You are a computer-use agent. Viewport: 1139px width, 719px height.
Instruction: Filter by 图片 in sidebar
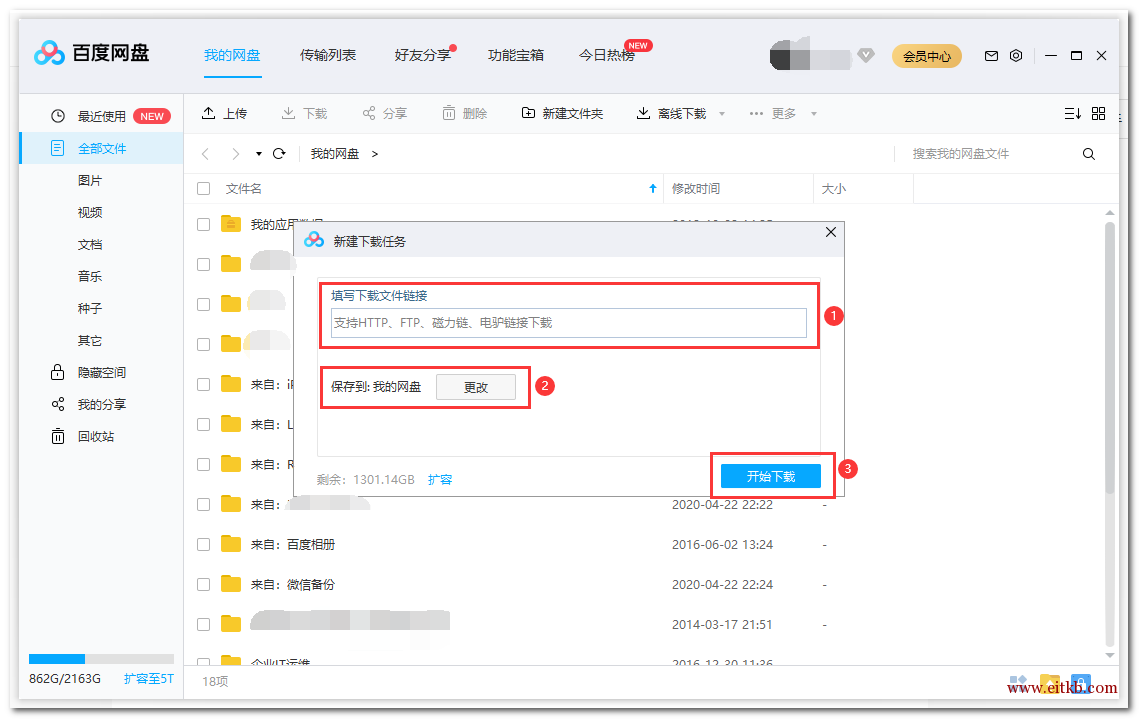(x=90, y=180)
